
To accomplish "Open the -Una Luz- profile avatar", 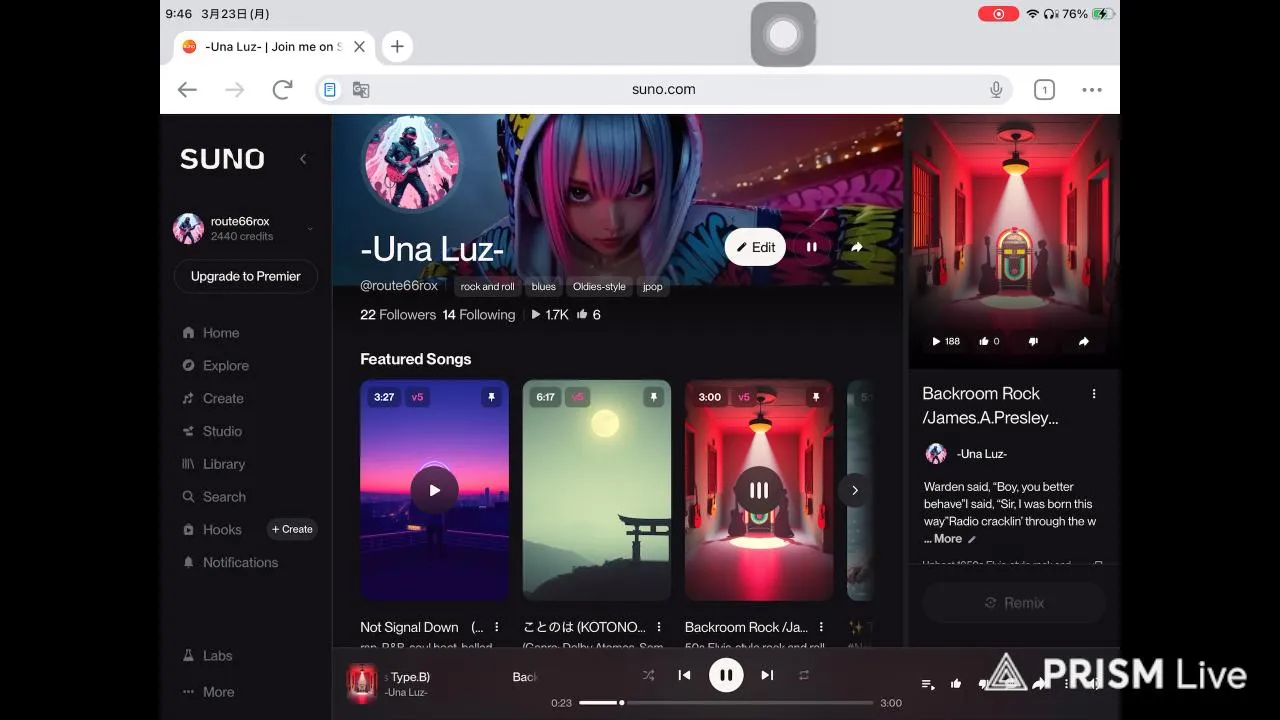I will [411, 164].
